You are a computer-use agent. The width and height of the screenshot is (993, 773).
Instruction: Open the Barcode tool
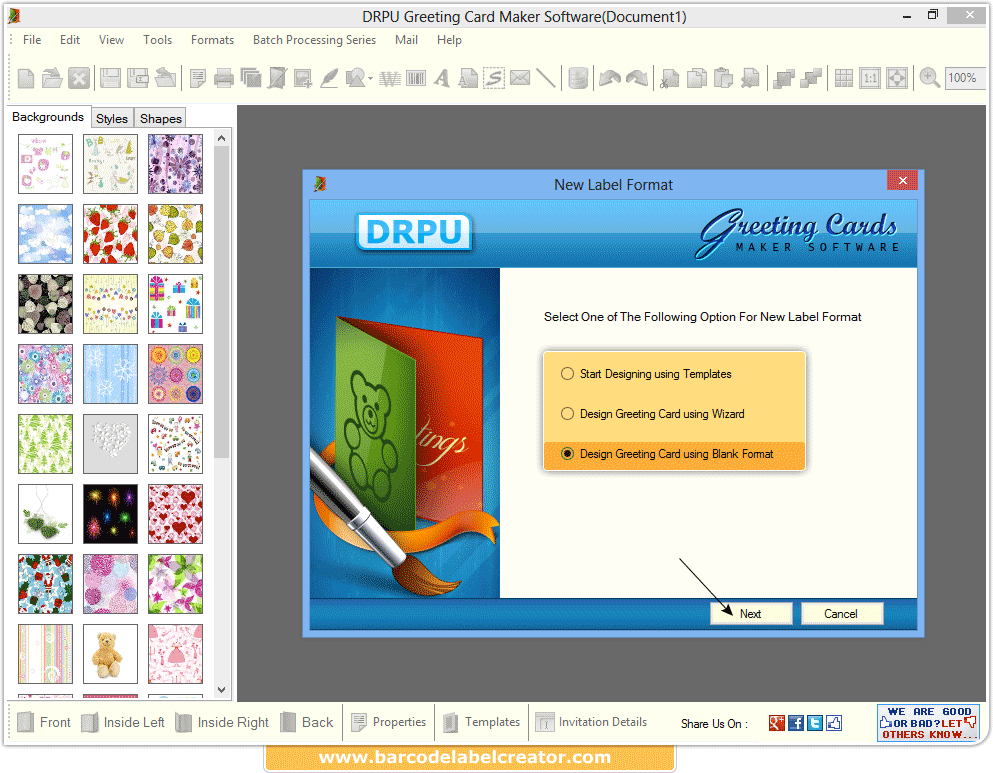point(414,77)
